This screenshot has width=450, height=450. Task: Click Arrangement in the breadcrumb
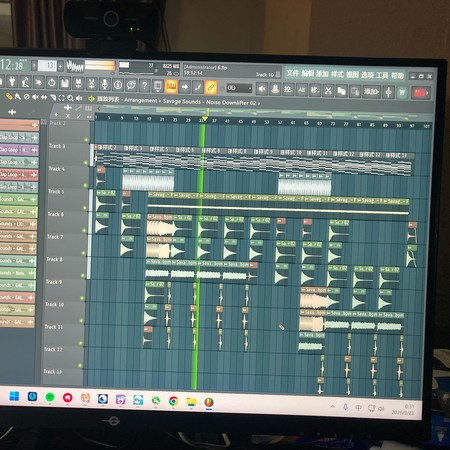(x=140, y=100)
